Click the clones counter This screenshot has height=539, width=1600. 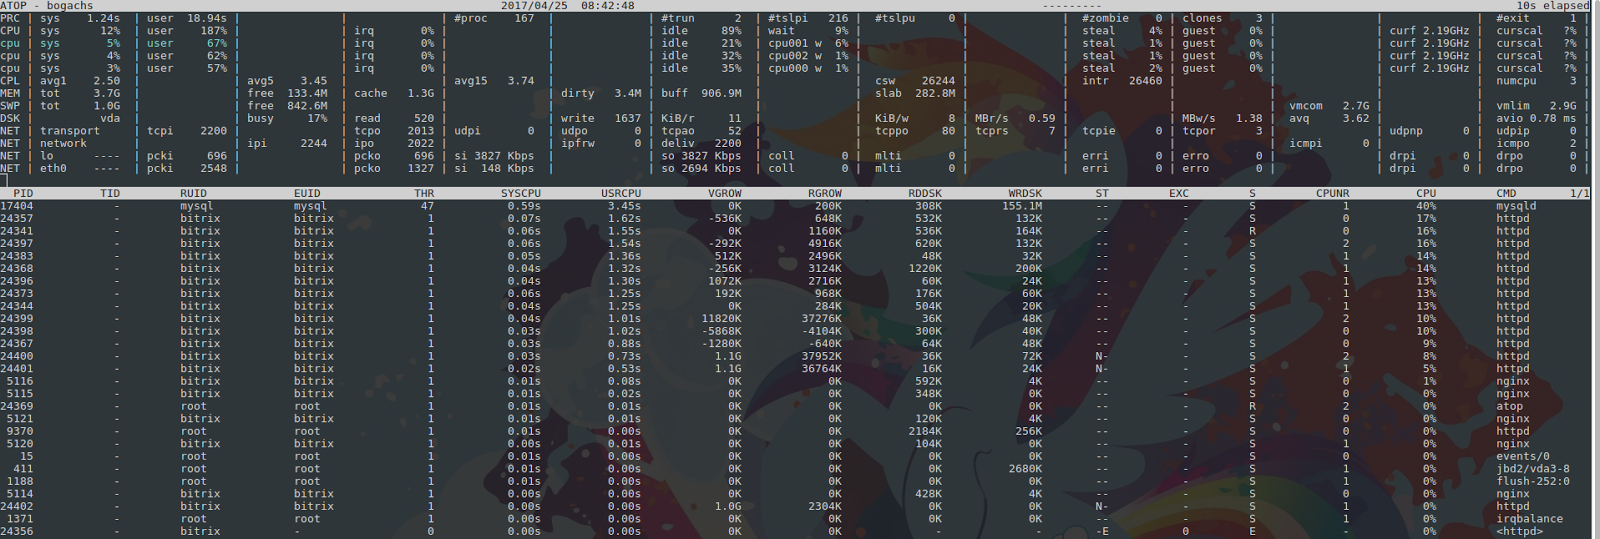[x=1222, y=18]
